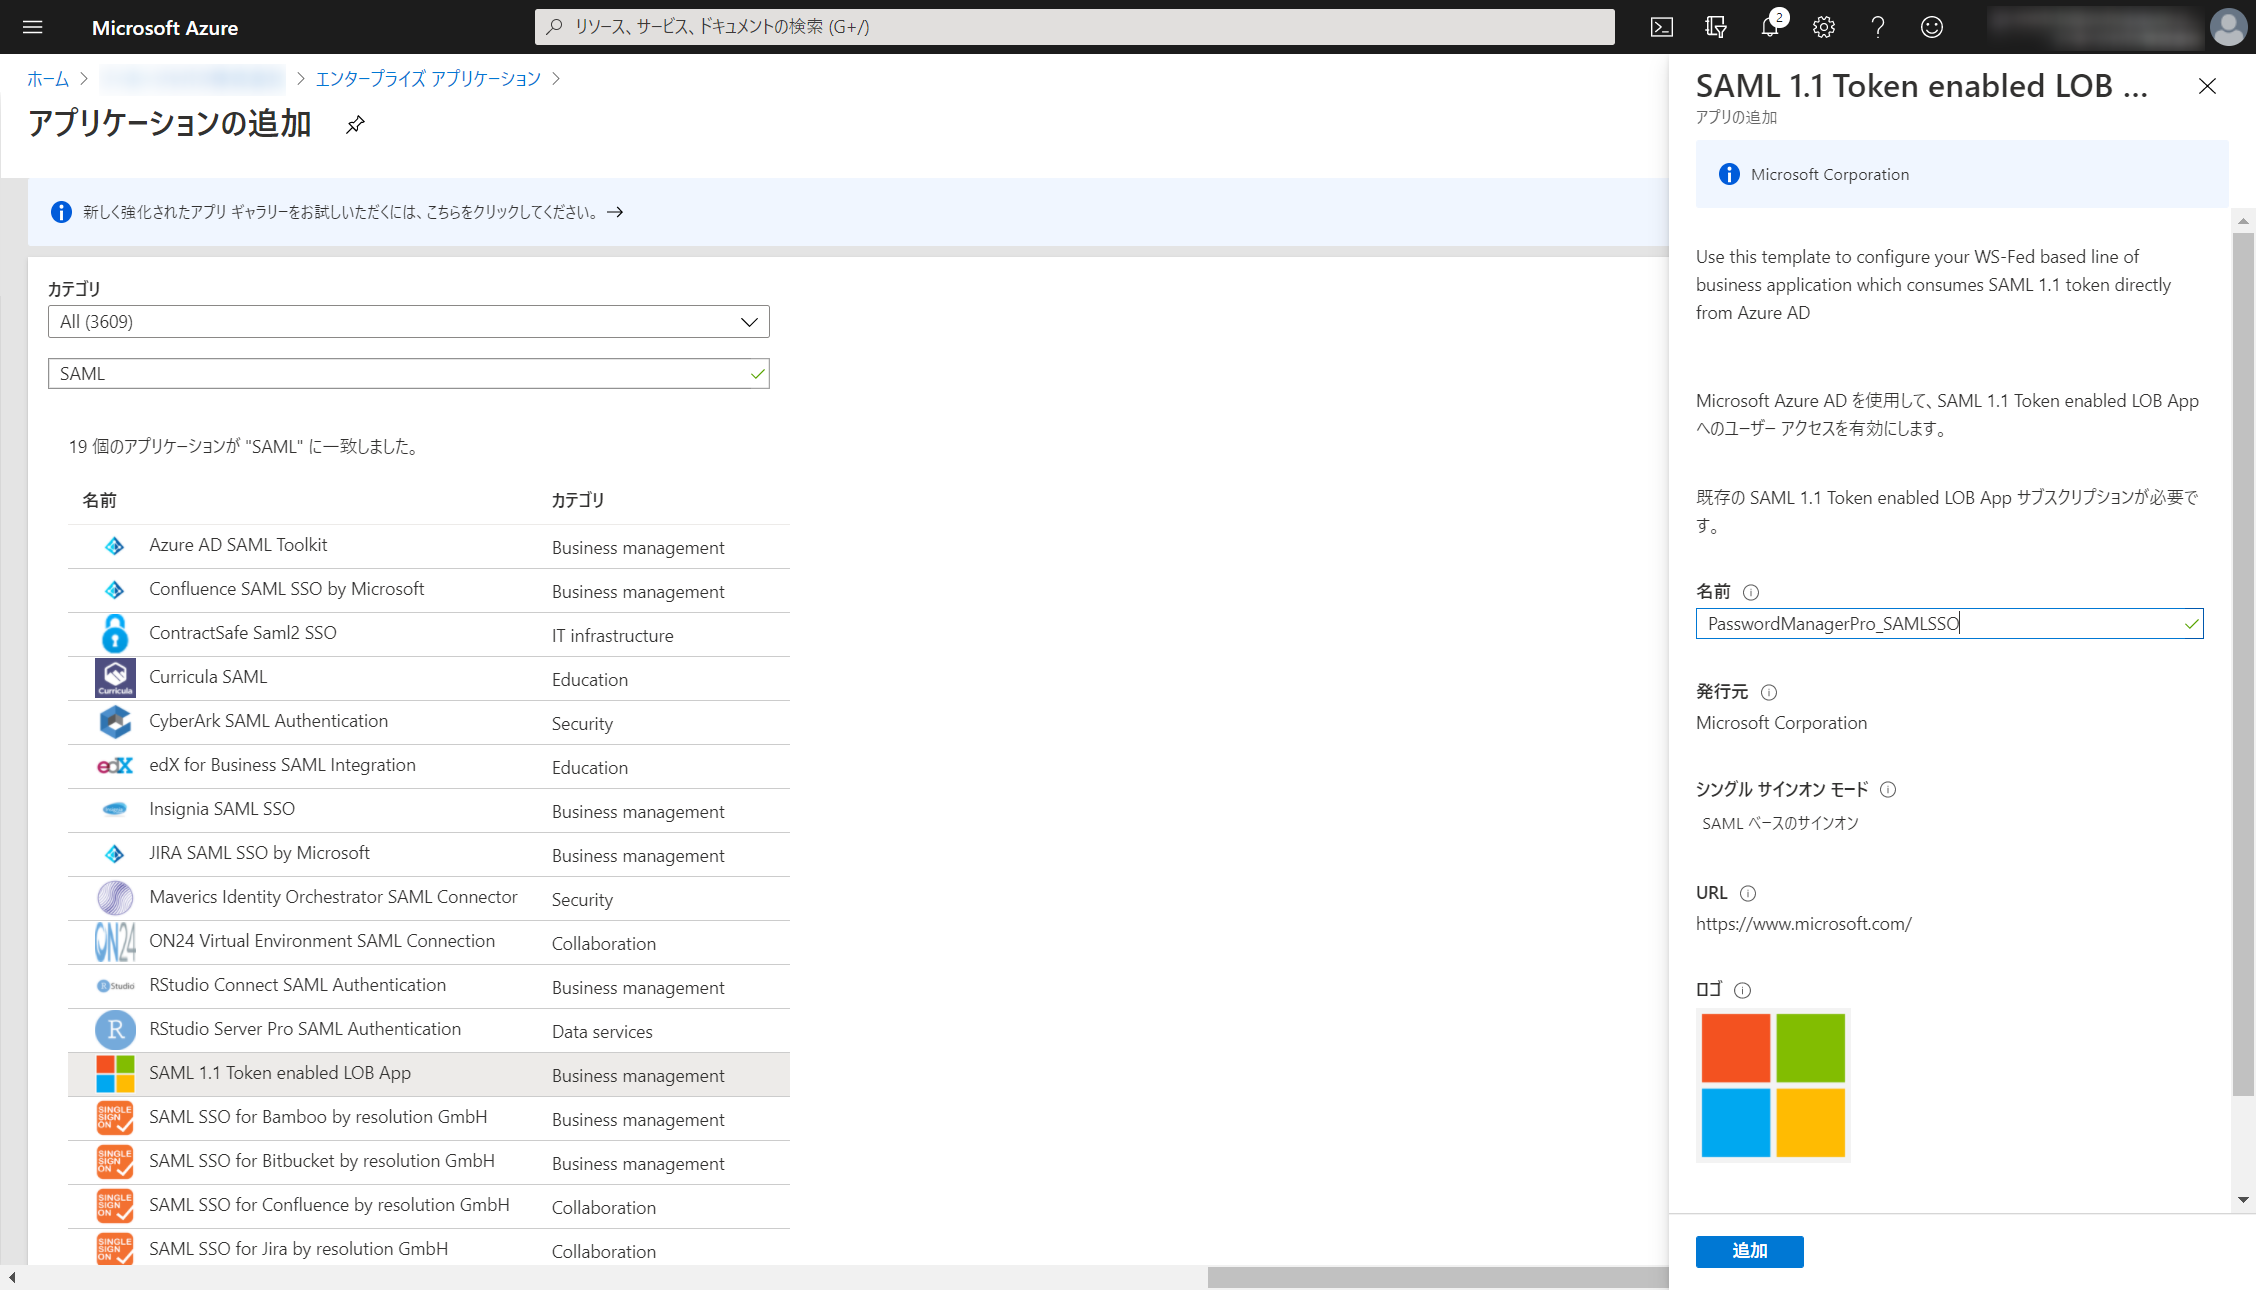
Task: Click the new app gallery banner arrow
Action: [x=615, y=212]
